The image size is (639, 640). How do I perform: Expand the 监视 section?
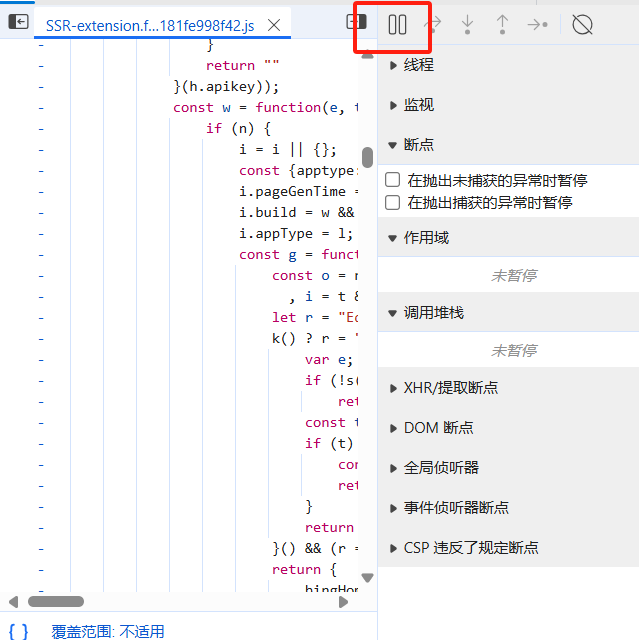click(418, 105)
